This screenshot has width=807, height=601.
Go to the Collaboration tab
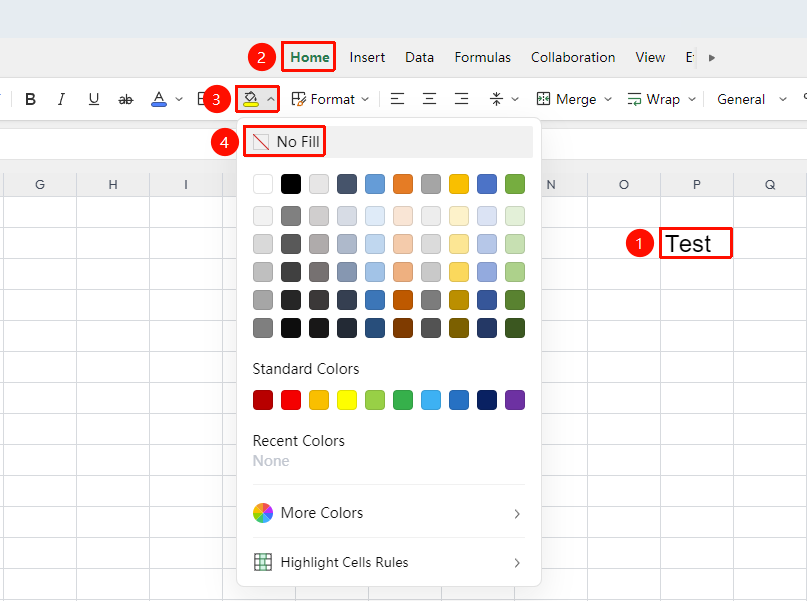pyautogui.click(x=573, y=57)
